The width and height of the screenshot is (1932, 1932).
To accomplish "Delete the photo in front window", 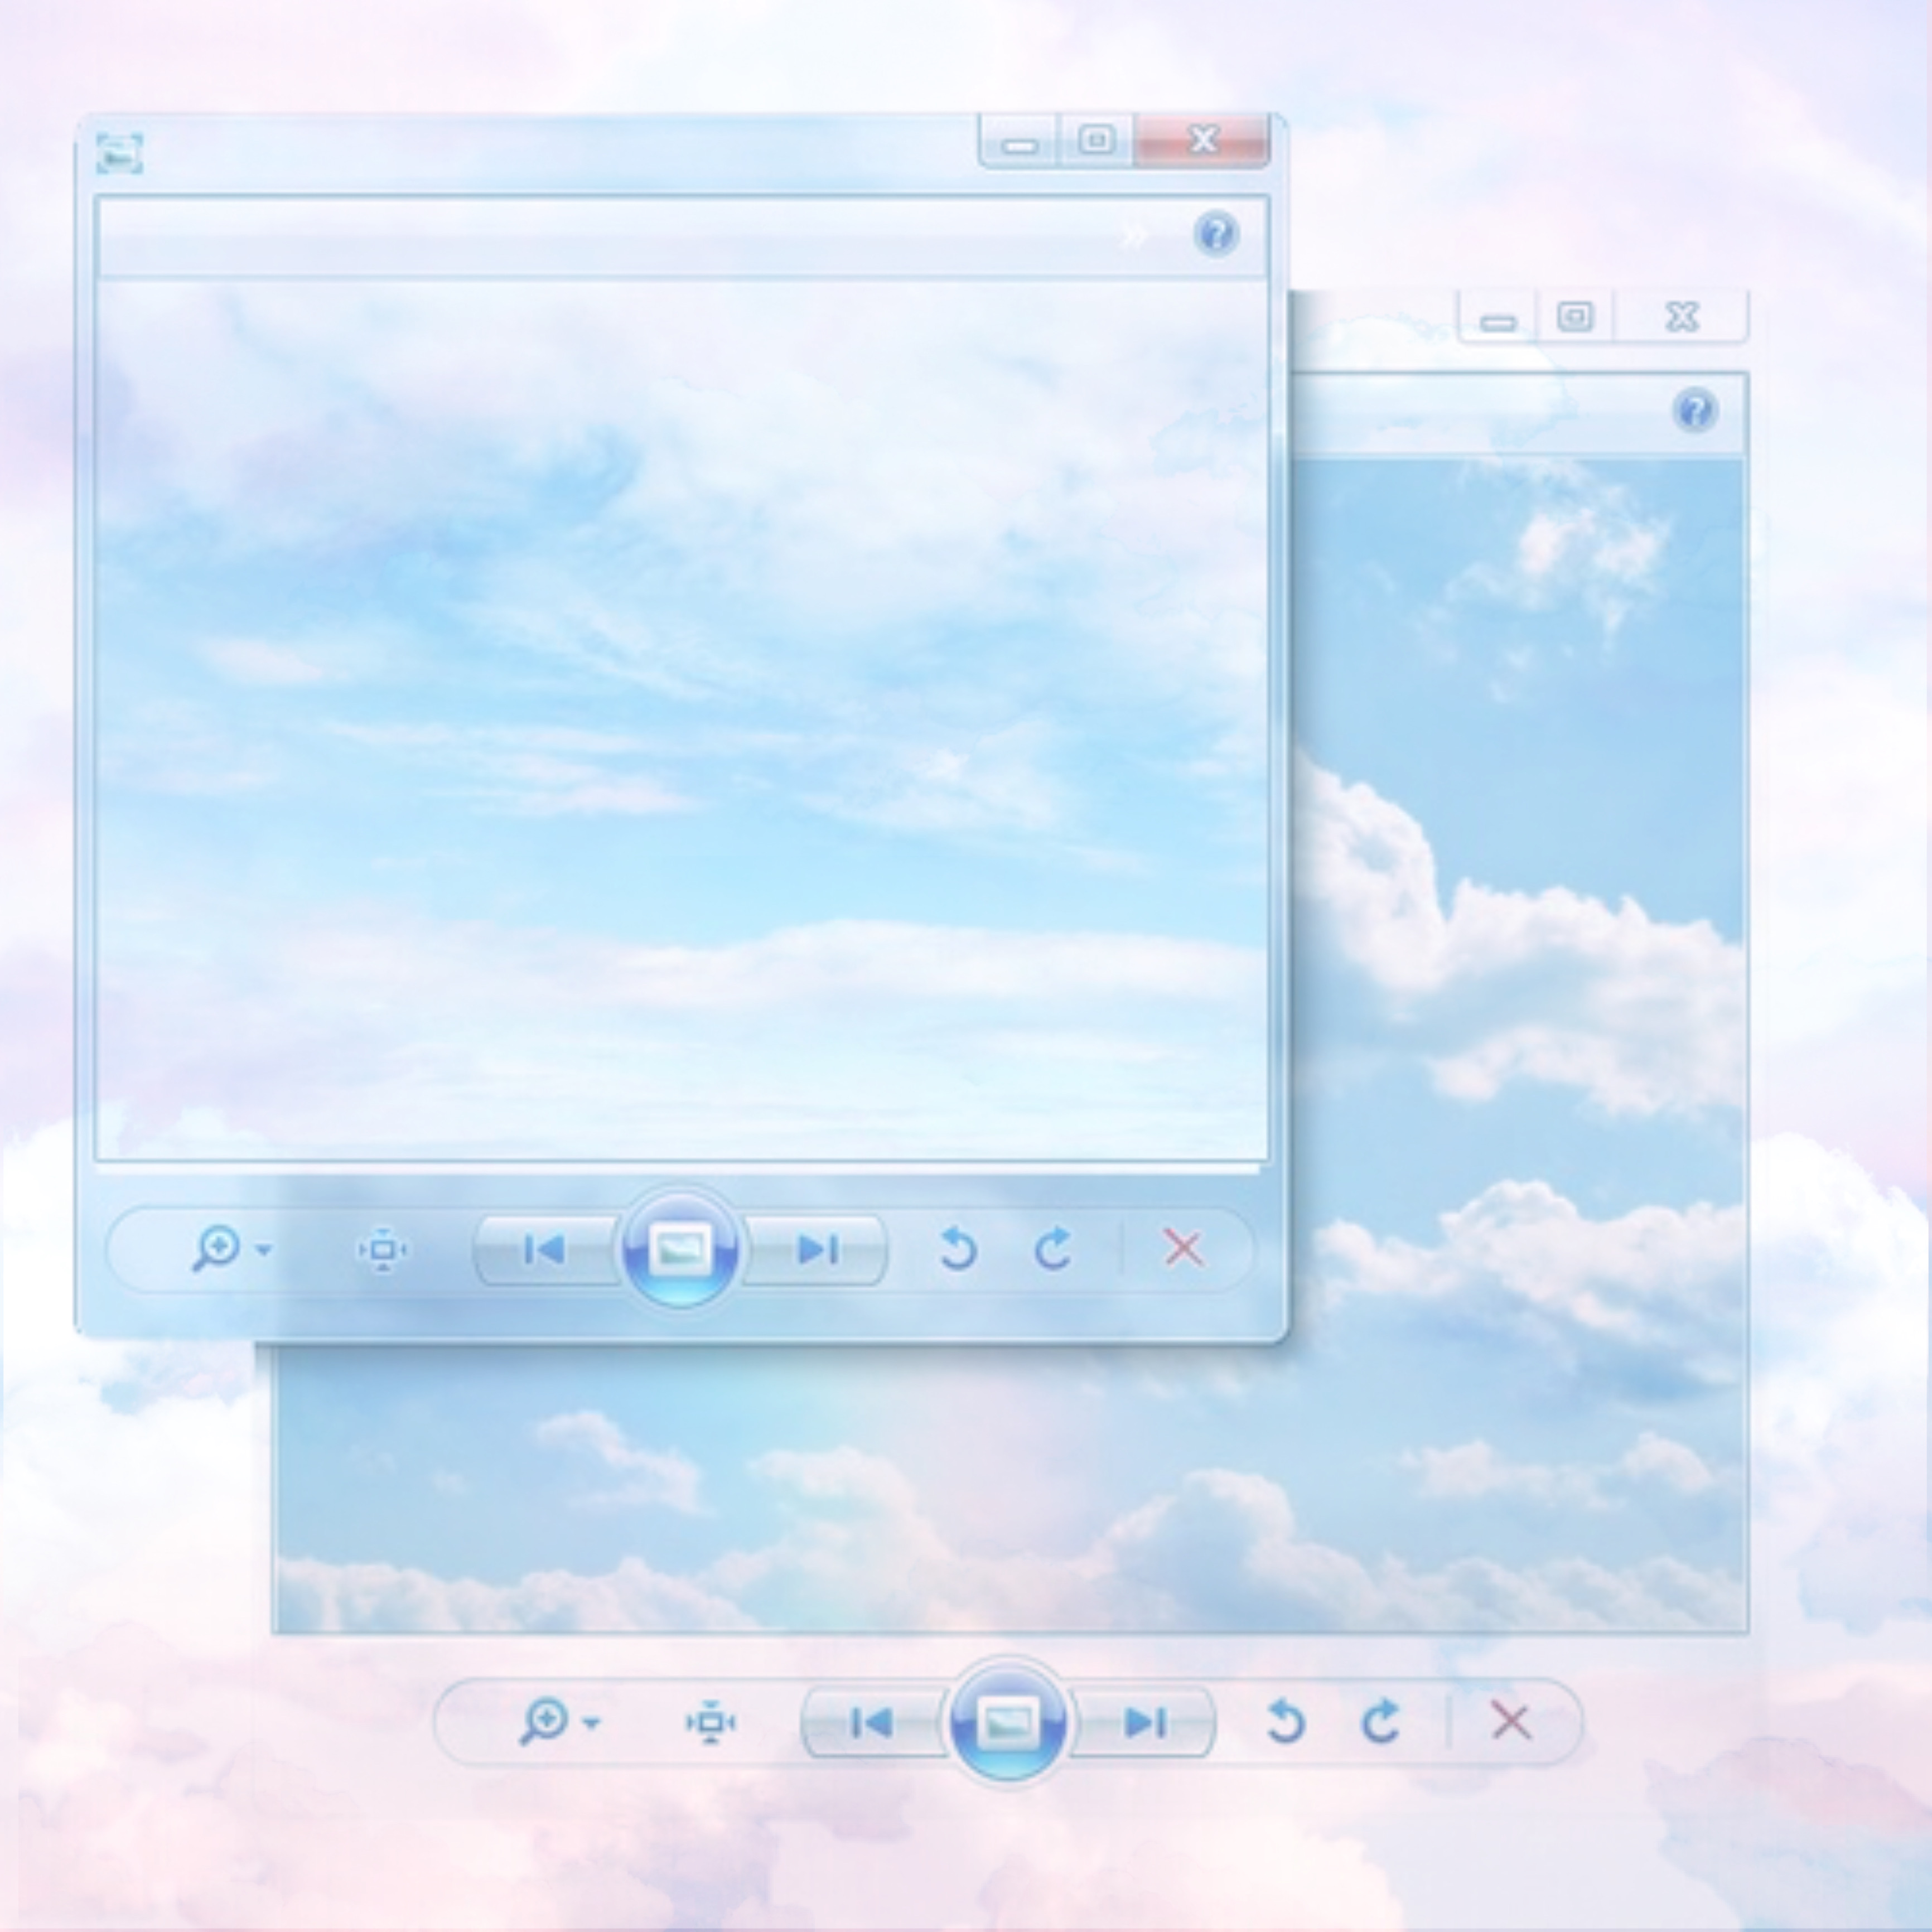I will coord(1183,1248).
